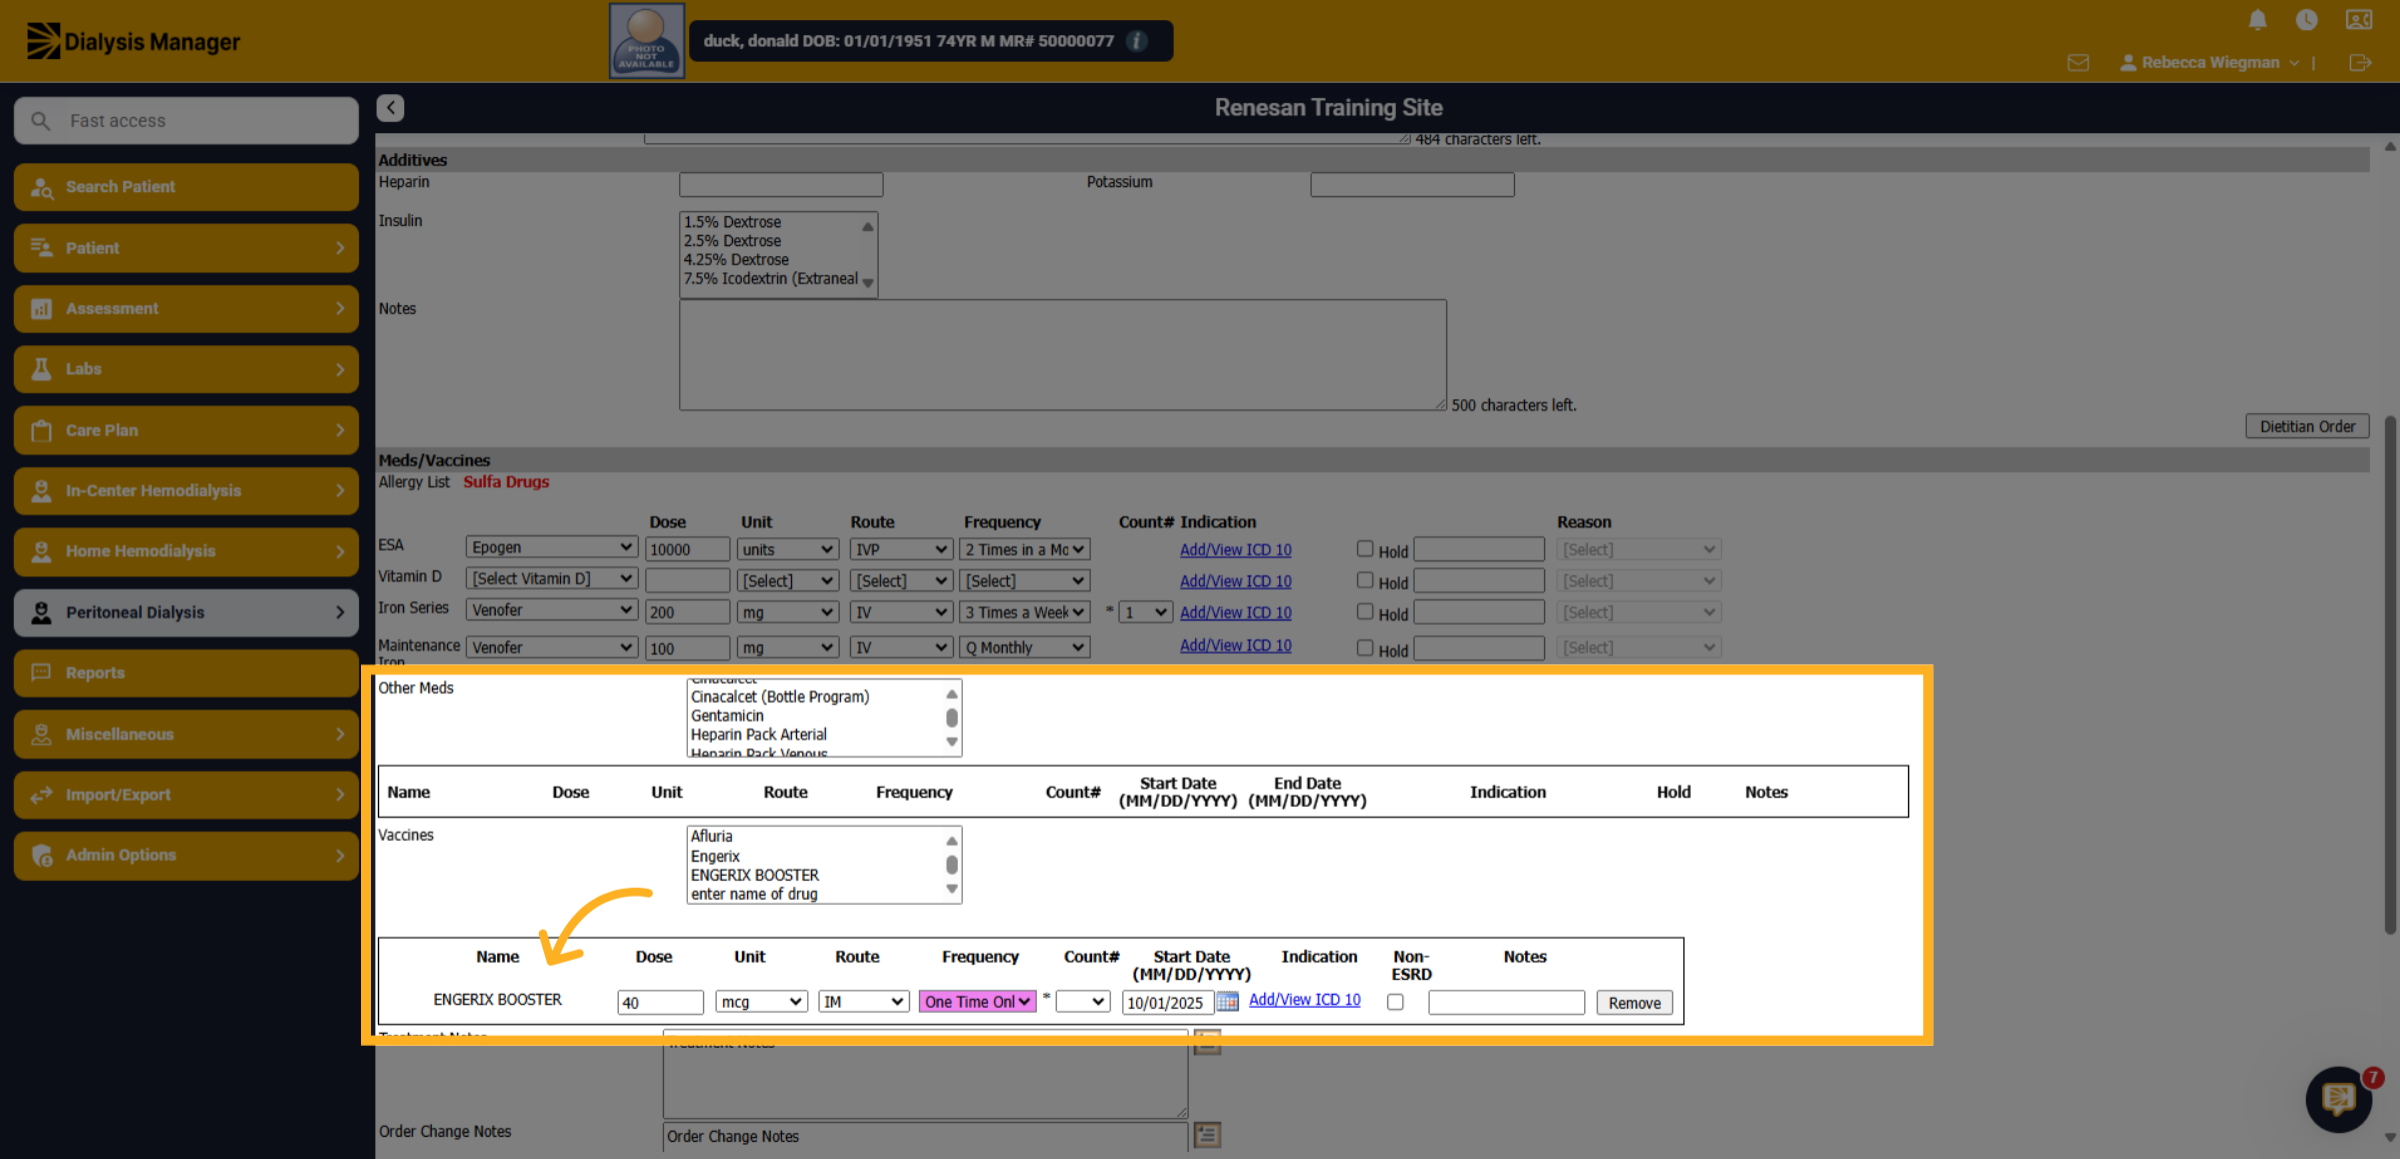Click the logout icon

(2360, 63)
